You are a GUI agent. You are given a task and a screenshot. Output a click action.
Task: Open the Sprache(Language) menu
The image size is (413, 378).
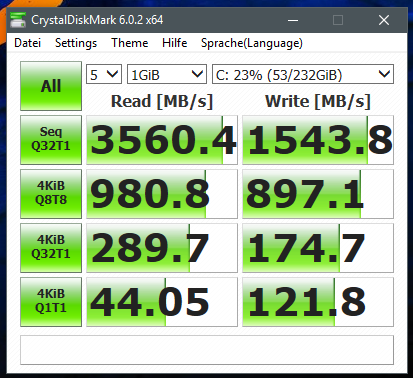pyautogui.click(x=252, y=43)
